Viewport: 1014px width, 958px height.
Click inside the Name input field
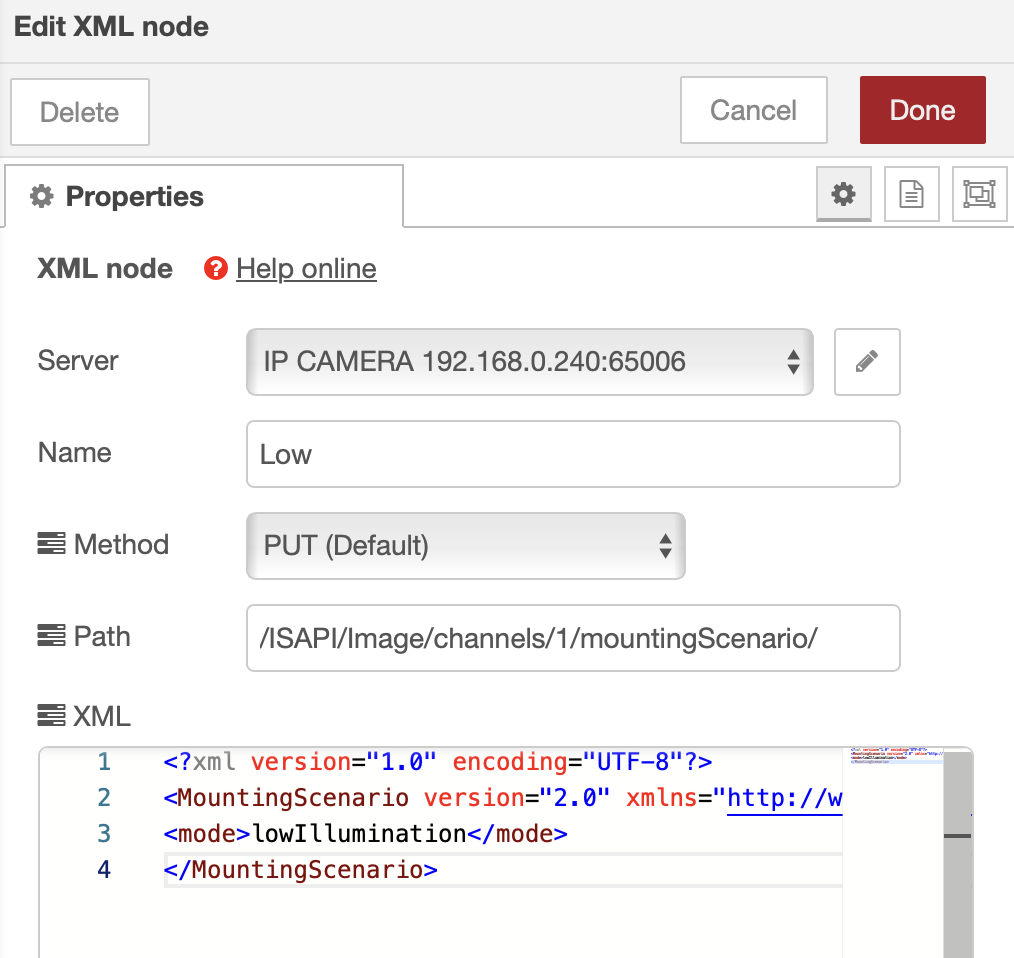[x=573, y=453]
